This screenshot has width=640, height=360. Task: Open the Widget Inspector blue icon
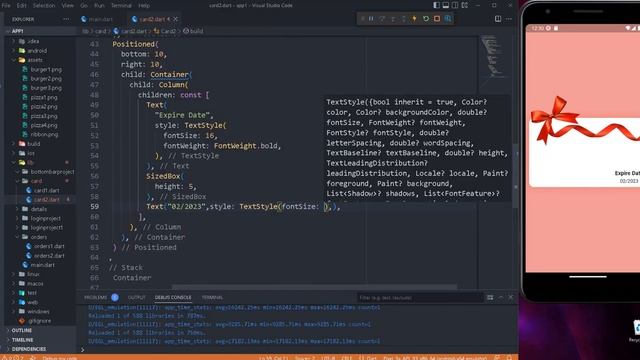pos(448,19)
